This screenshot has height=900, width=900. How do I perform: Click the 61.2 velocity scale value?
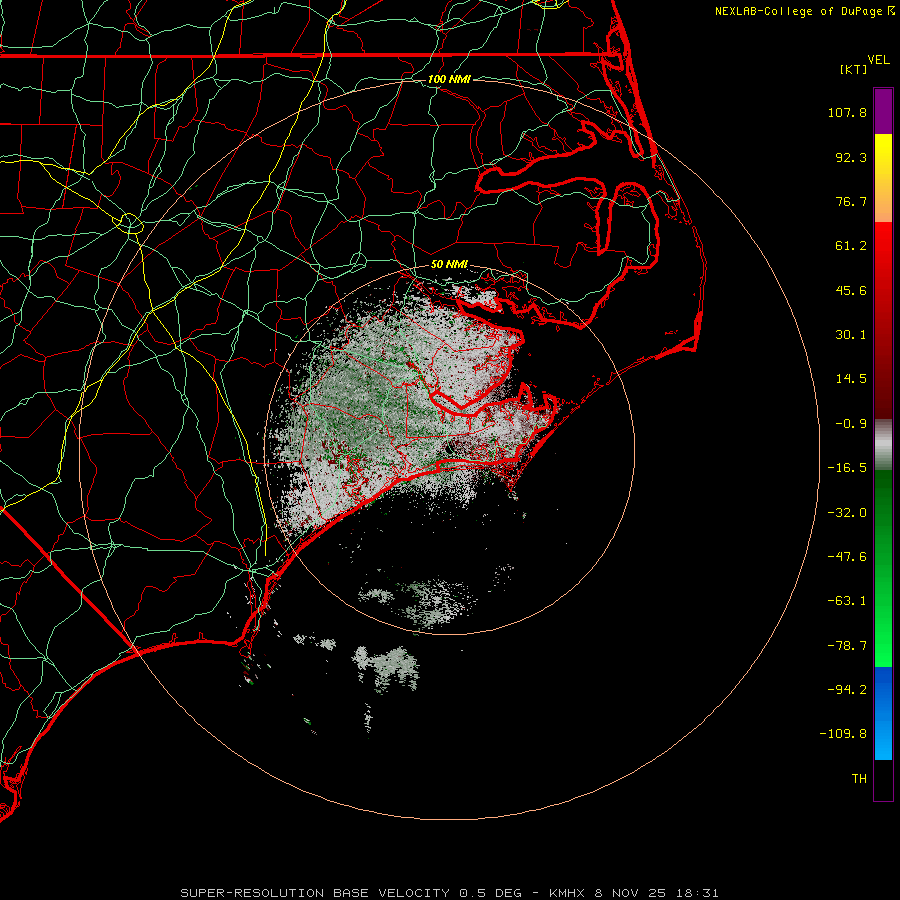[851, 246]
